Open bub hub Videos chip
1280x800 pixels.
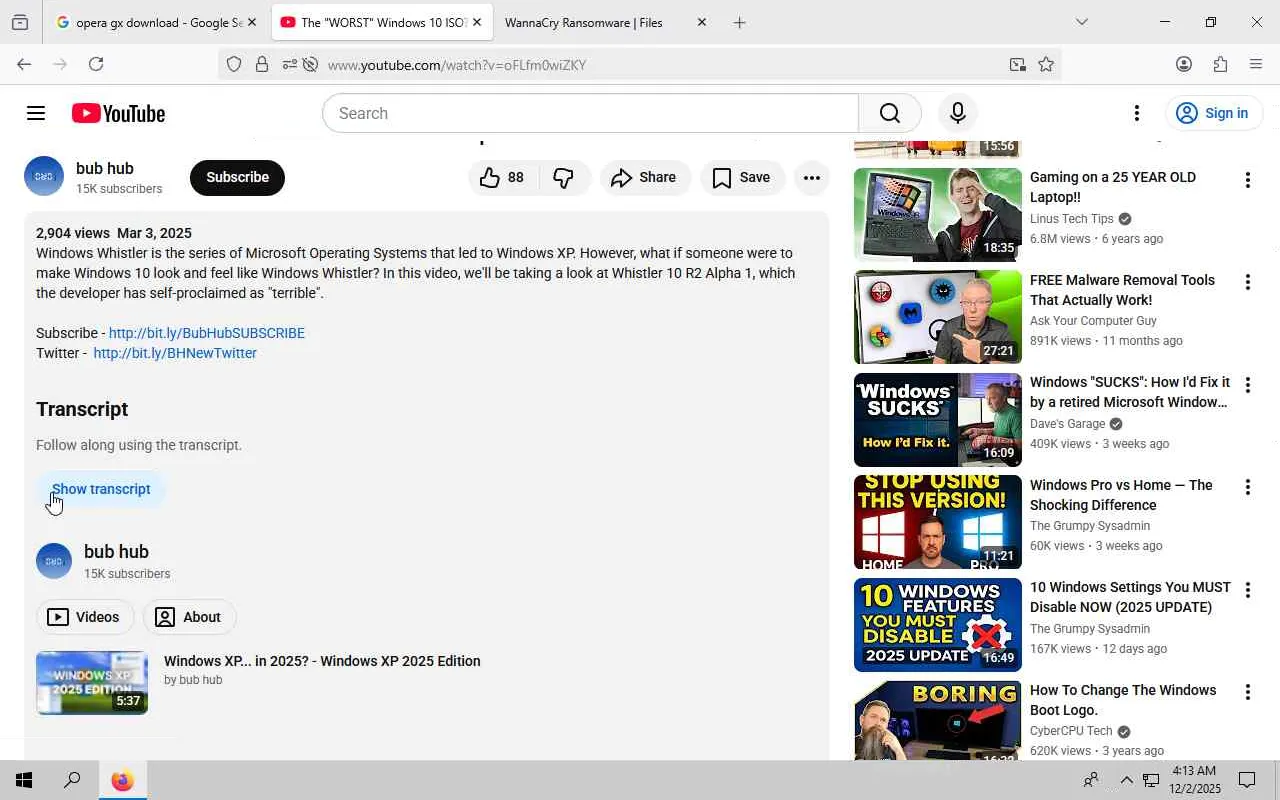pyautogui.click(x=85, y=617)
